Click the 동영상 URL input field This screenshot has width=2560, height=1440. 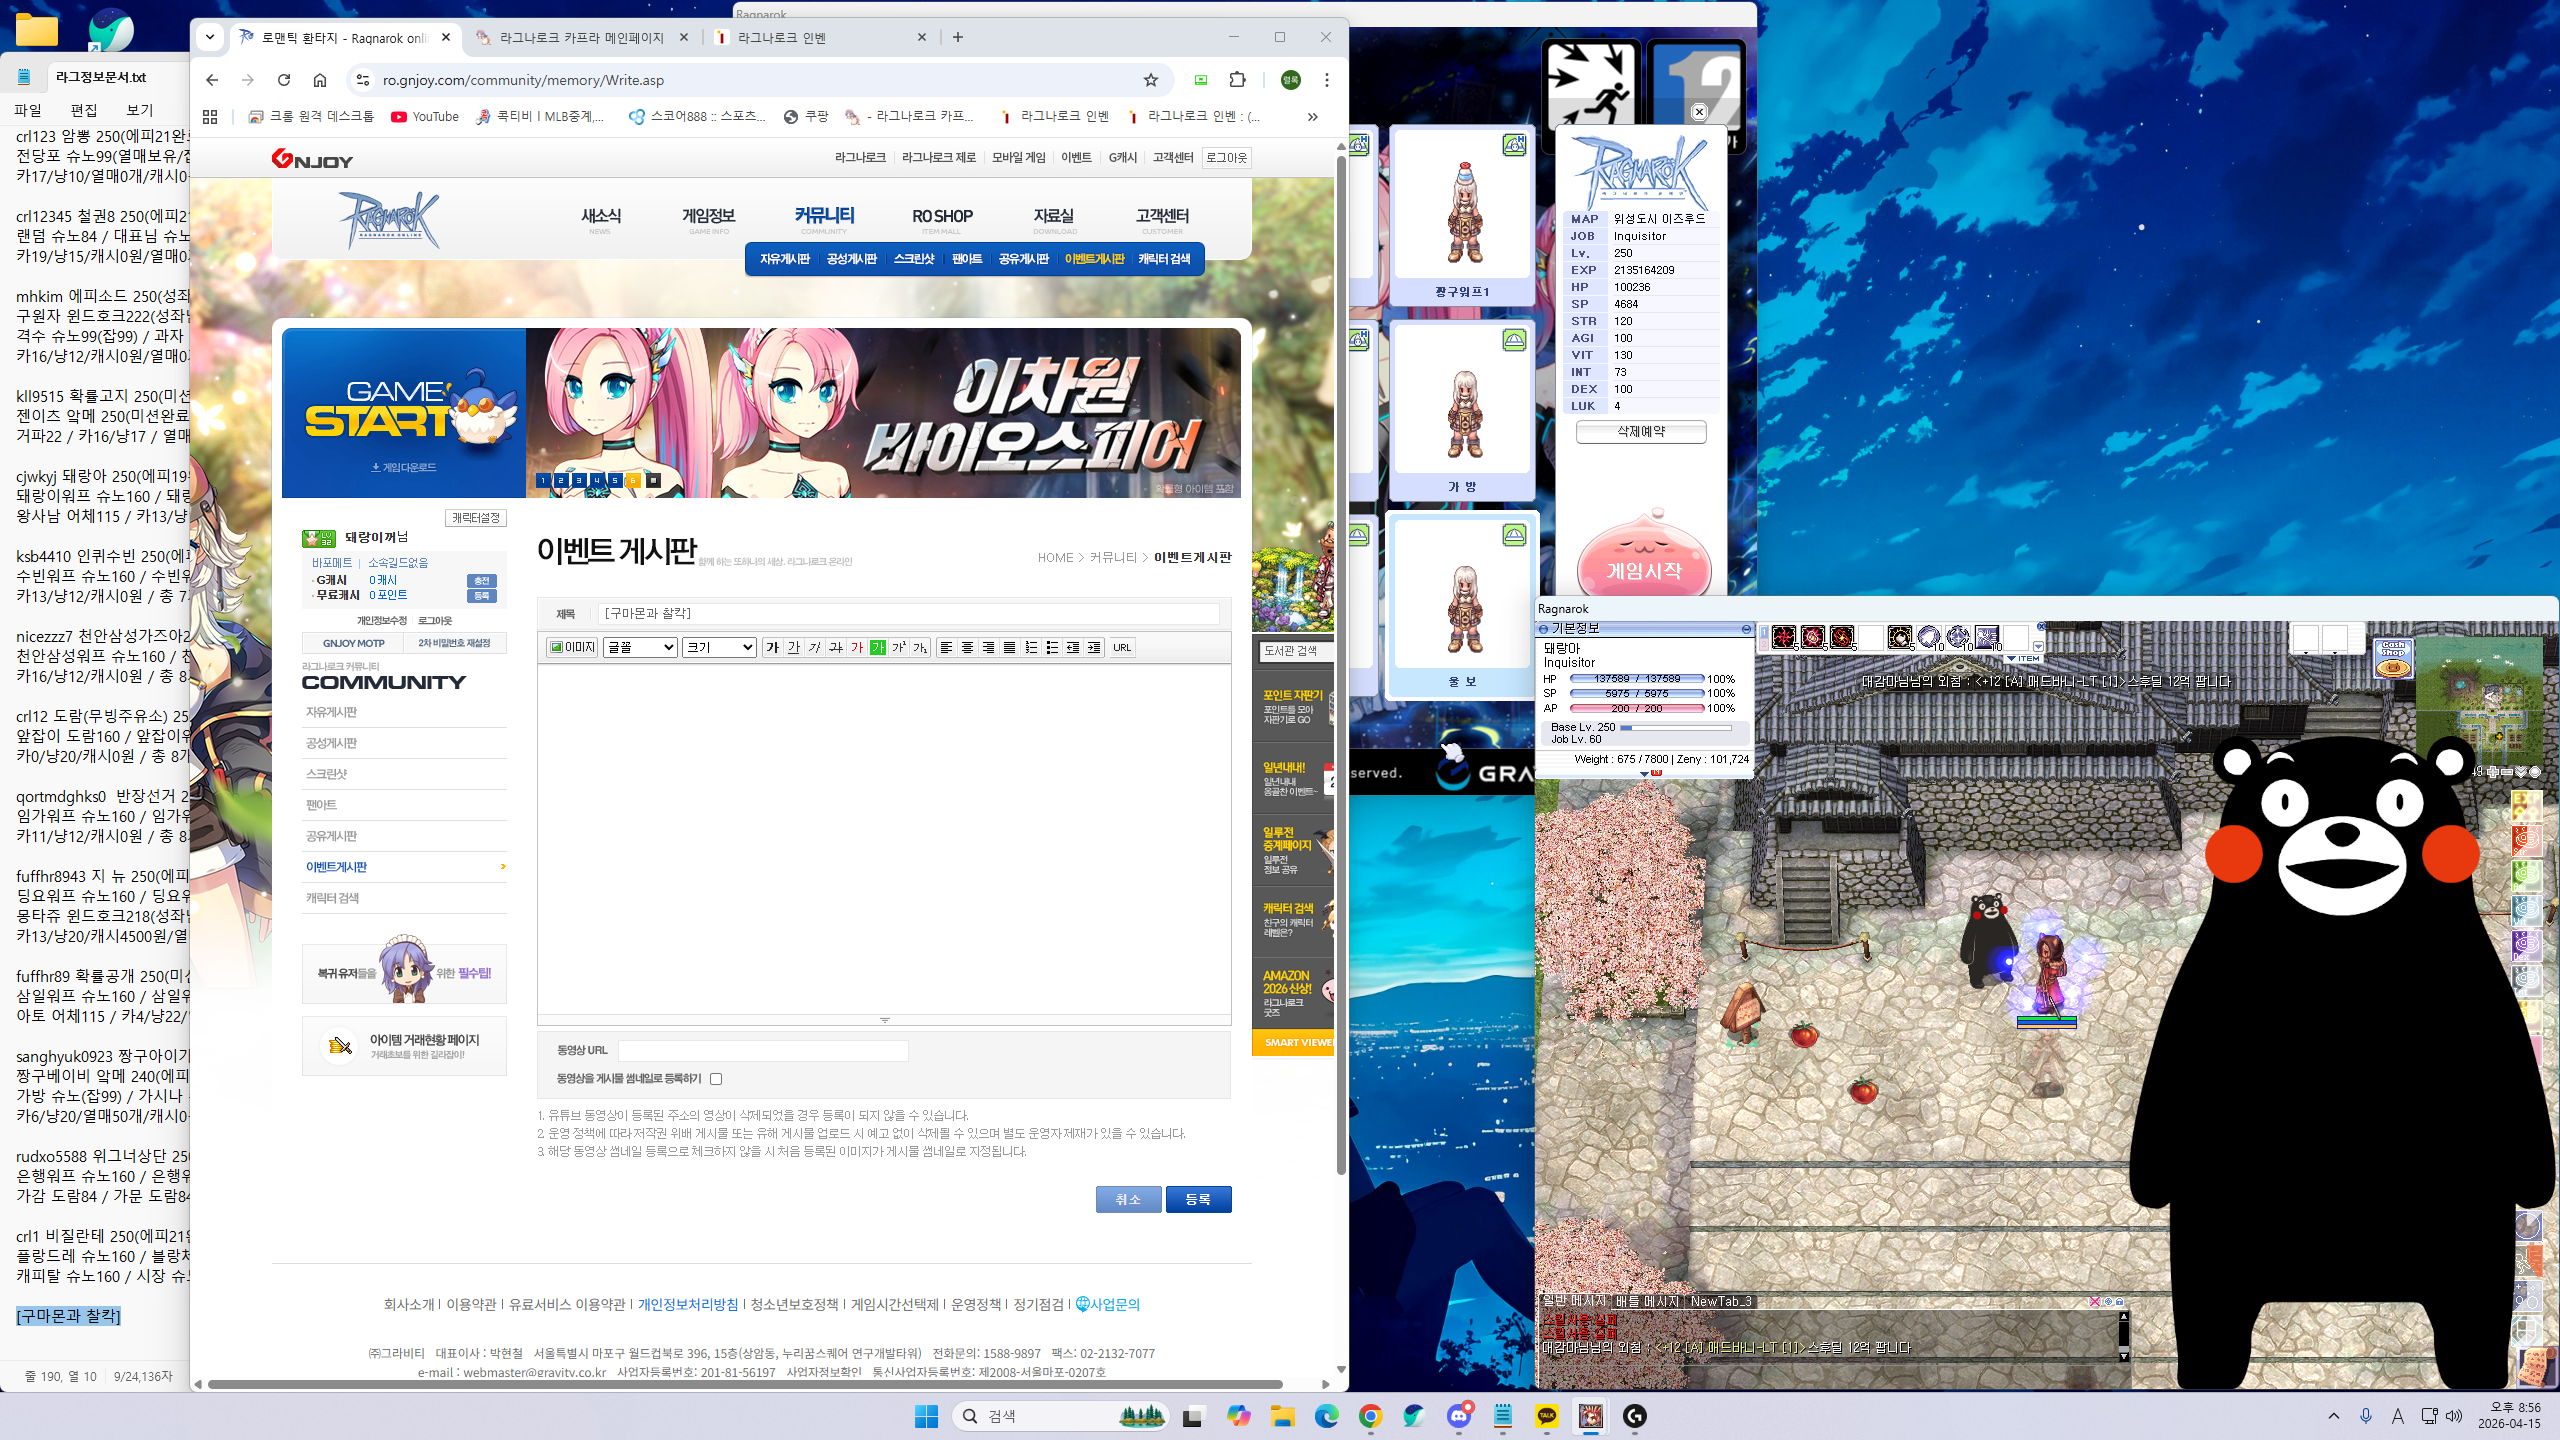point(762,1050)
